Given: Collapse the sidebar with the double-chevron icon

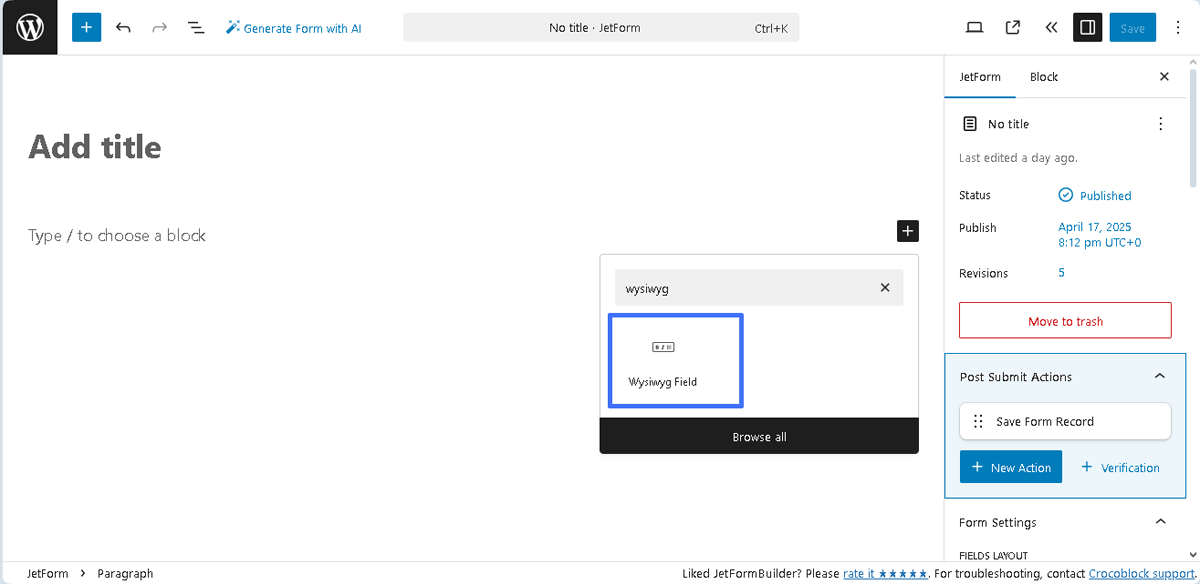Looking at the screenshot, I should (1050, 27).
